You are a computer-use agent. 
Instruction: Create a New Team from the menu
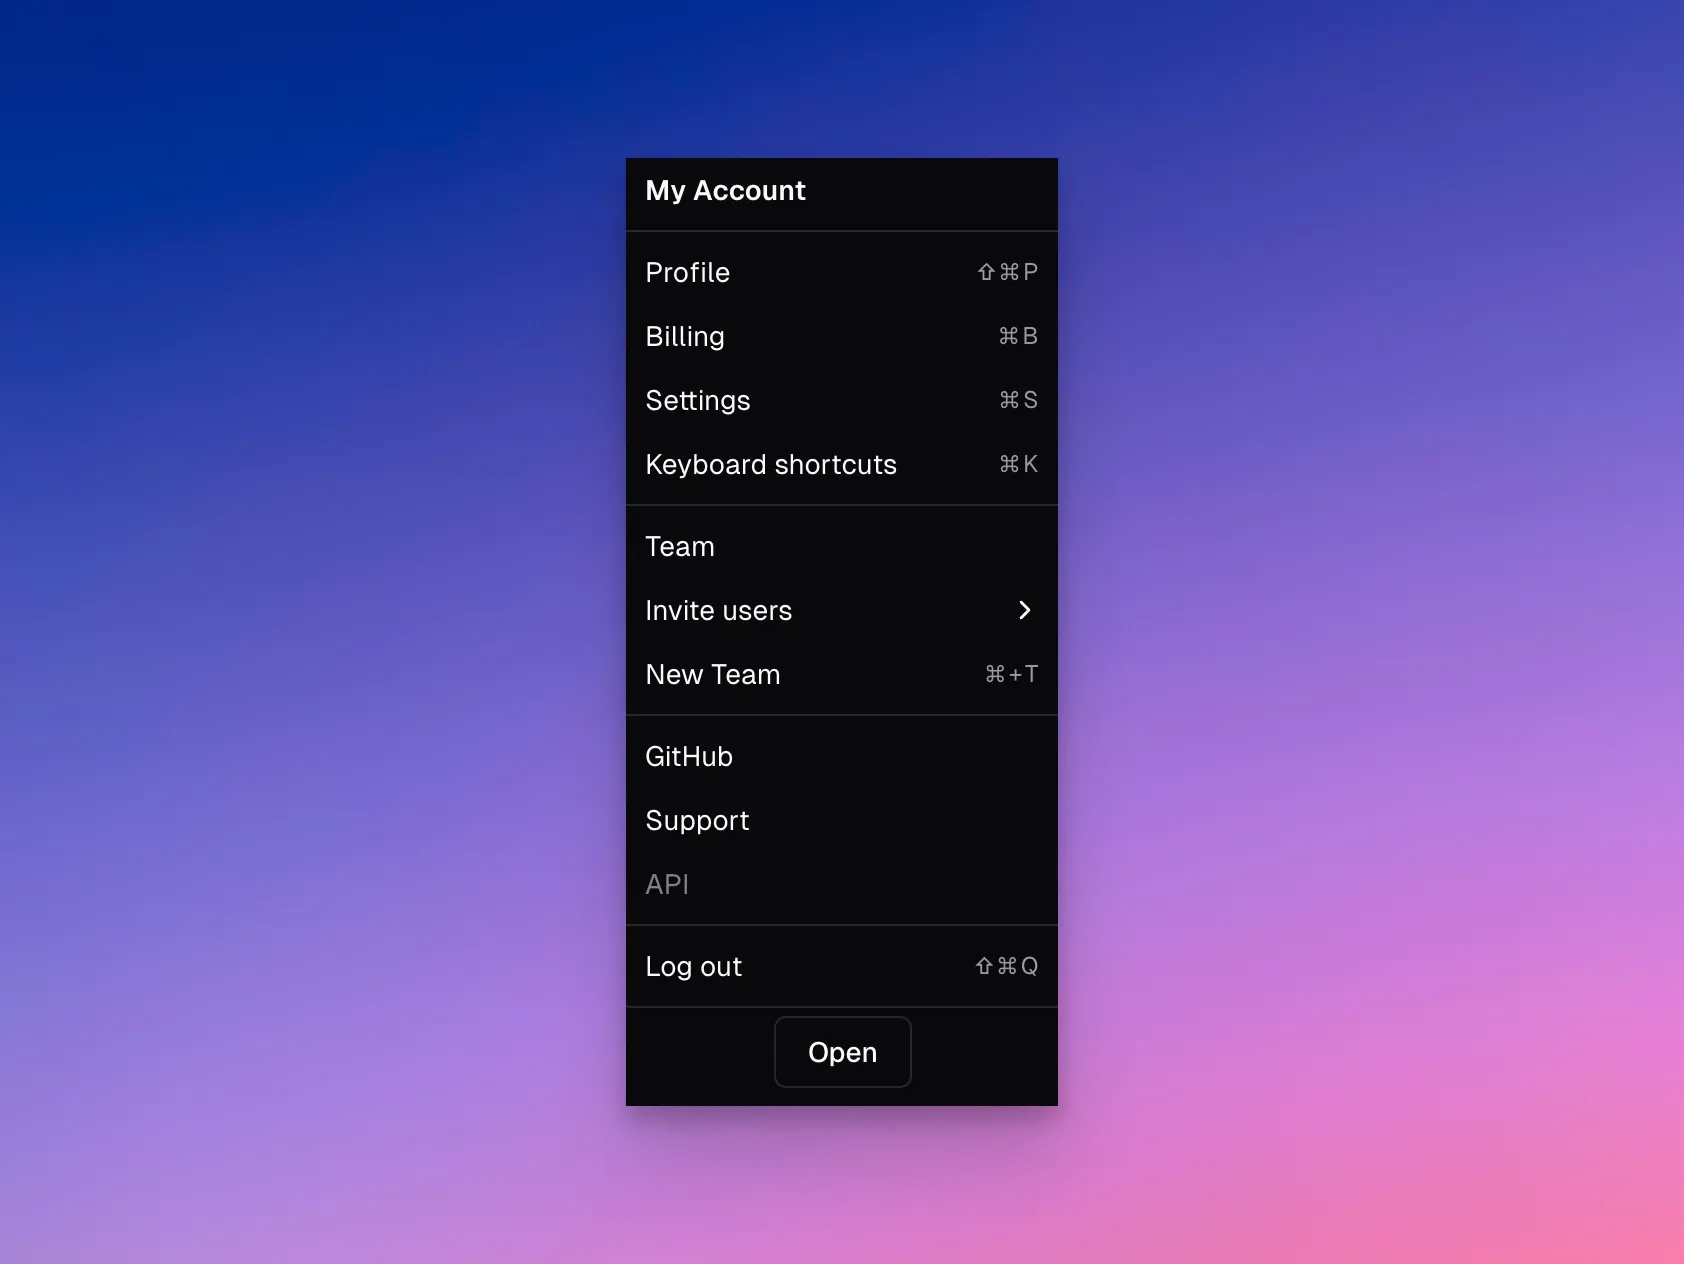pos(842,674)
